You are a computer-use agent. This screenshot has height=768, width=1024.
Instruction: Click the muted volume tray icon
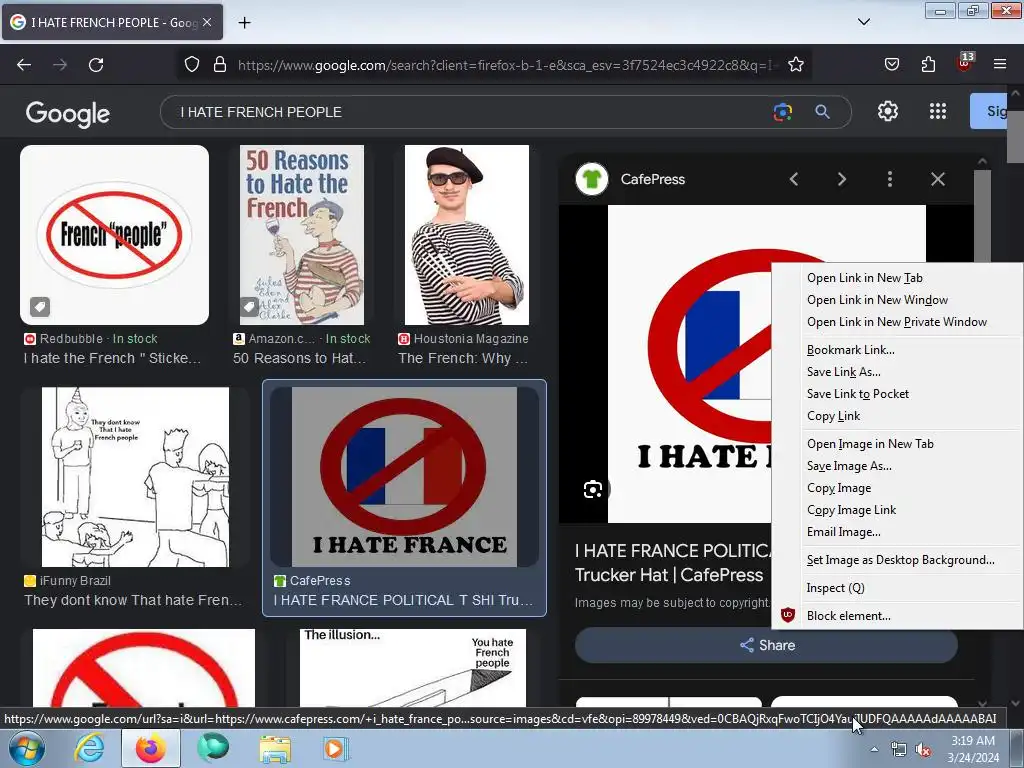coord(923,750)
